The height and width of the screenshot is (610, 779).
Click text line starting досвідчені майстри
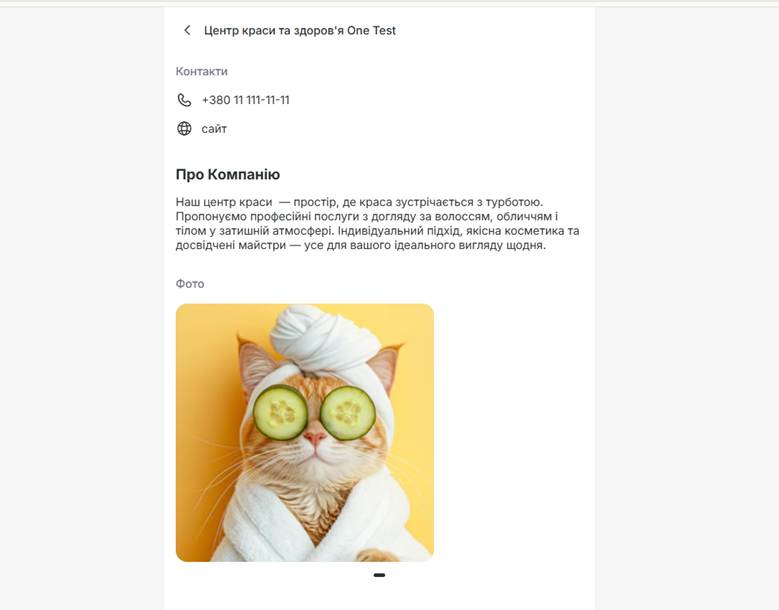[x=361, y=245]
